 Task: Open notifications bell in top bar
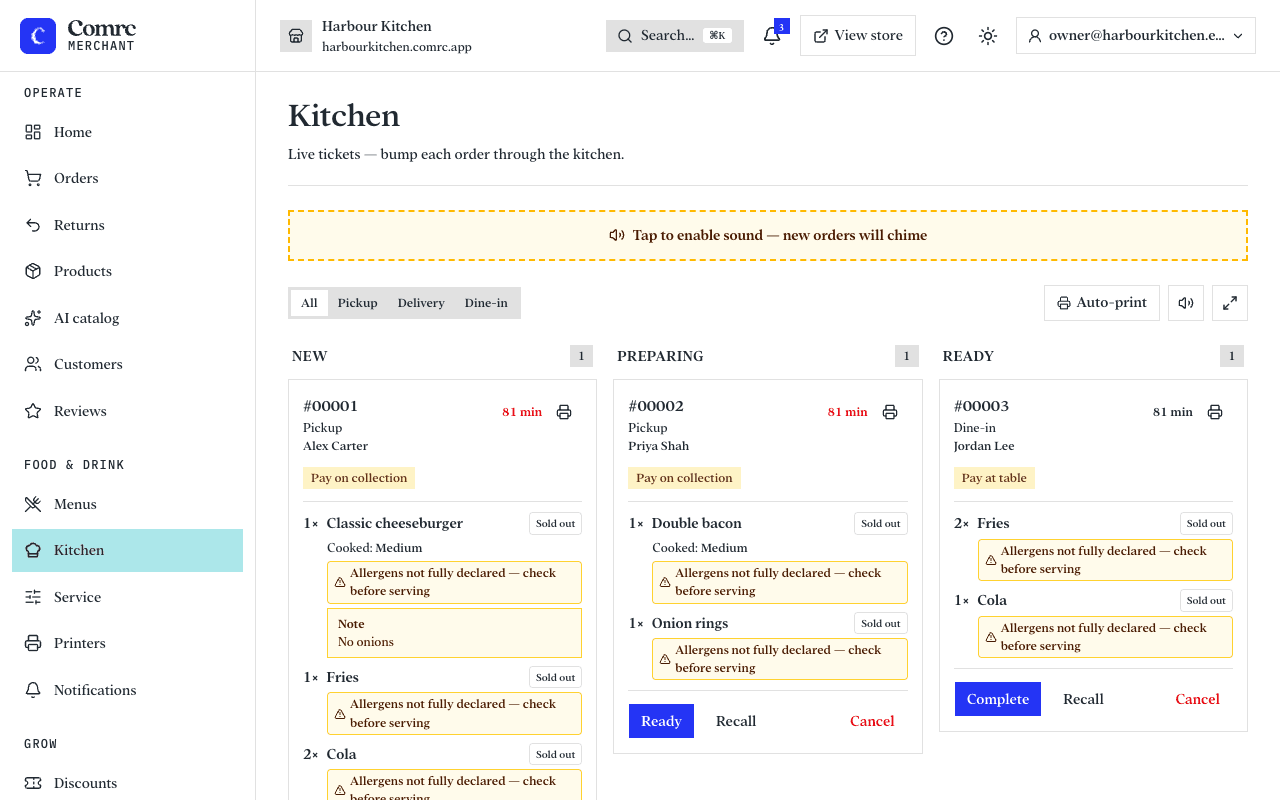(x=772, y=36)
